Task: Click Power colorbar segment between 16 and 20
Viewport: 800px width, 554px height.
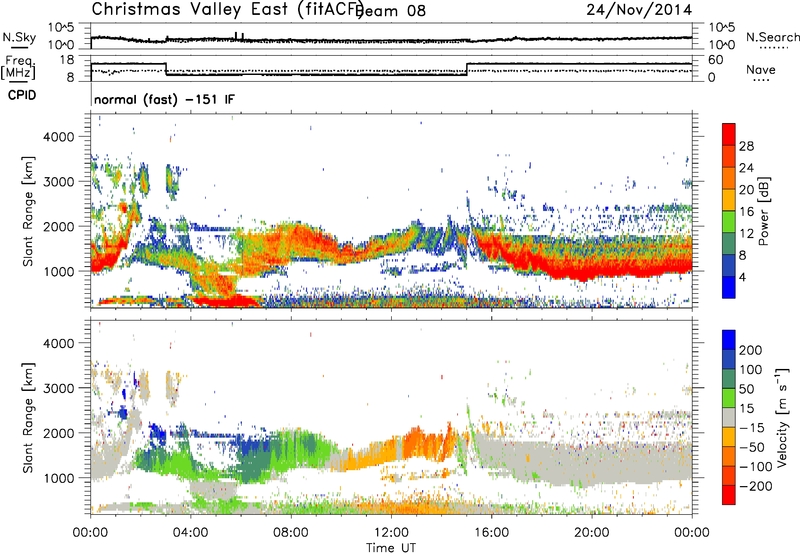Action: (729, 200)
